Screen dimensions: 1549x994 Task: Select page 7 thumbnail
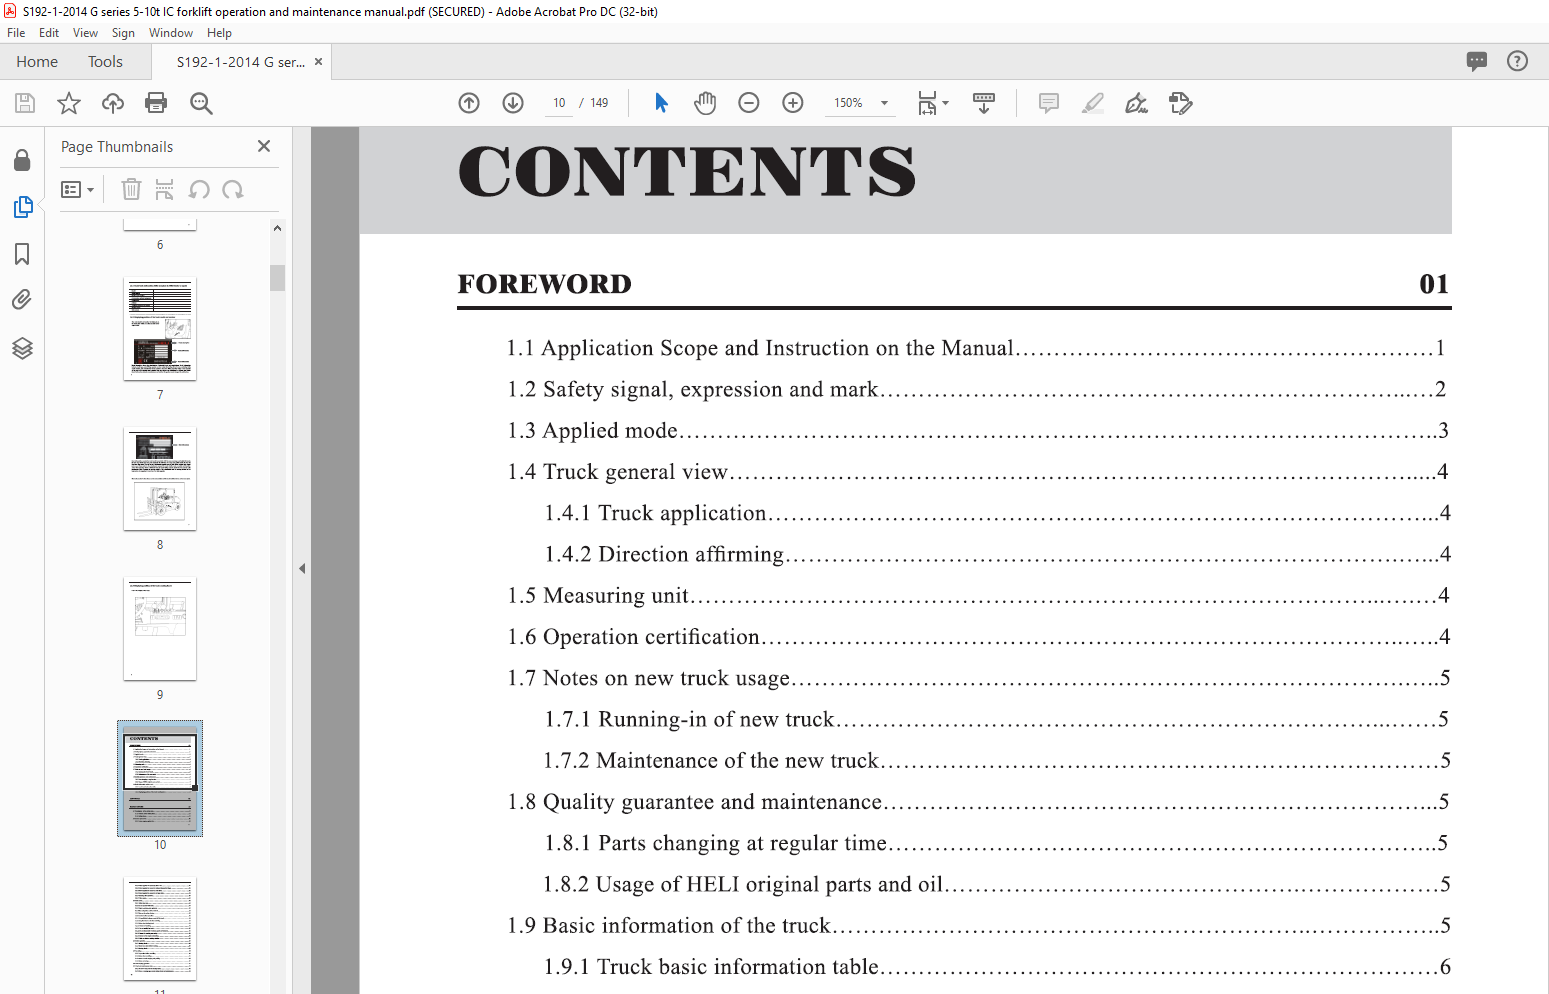160,329
